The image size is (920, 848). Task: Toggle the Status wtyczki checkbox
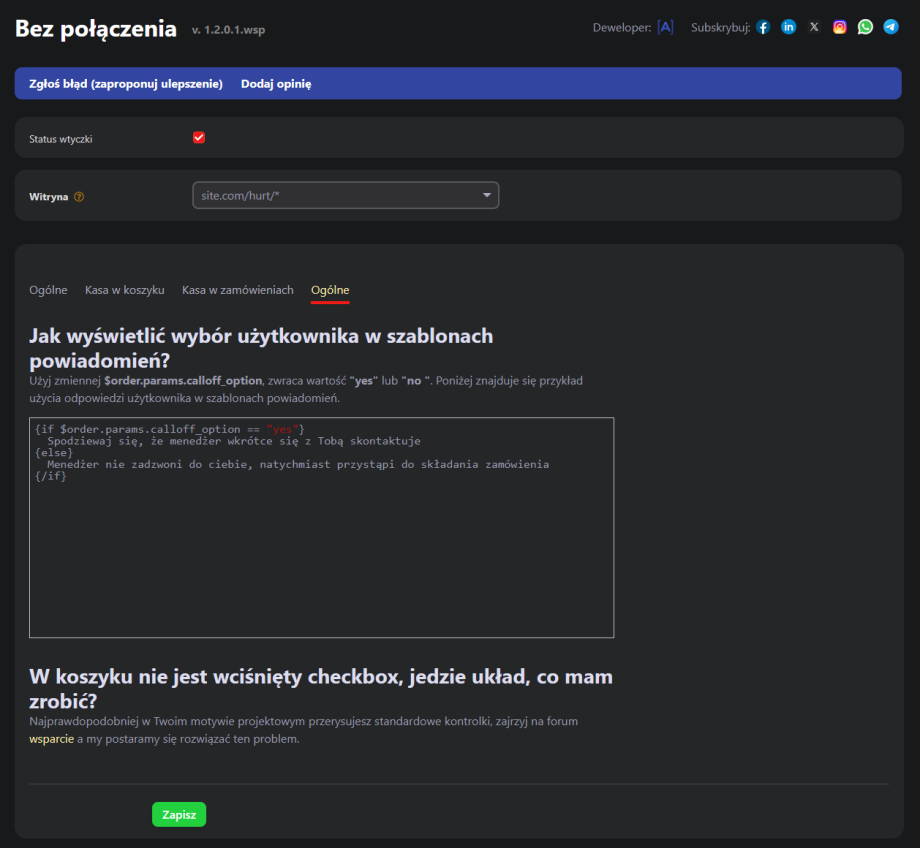tap(199, 138)
